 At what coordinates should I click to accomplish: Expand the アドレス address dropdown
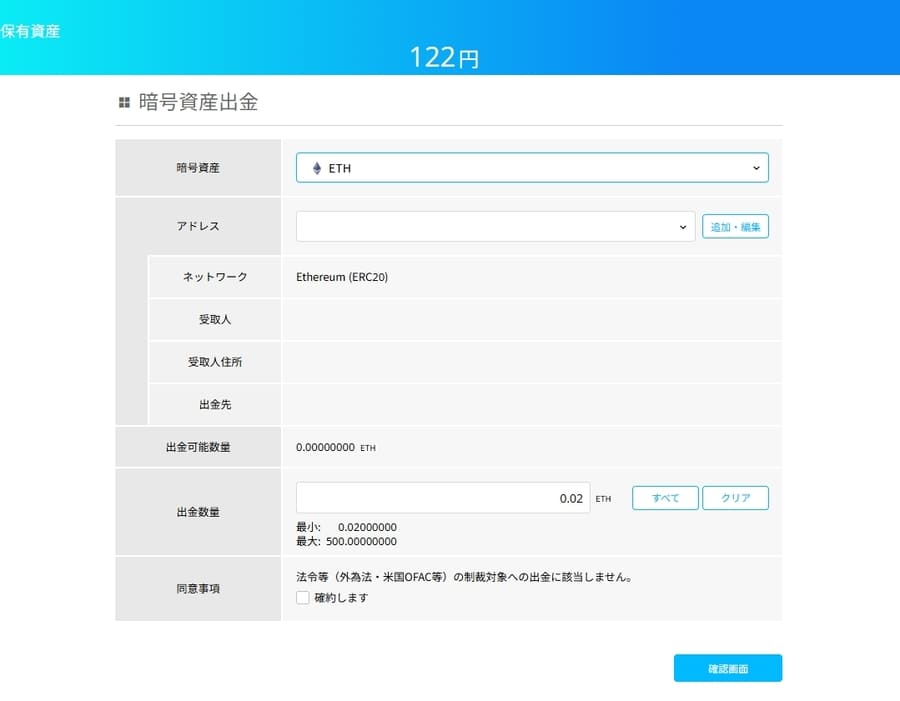[495, 226]
